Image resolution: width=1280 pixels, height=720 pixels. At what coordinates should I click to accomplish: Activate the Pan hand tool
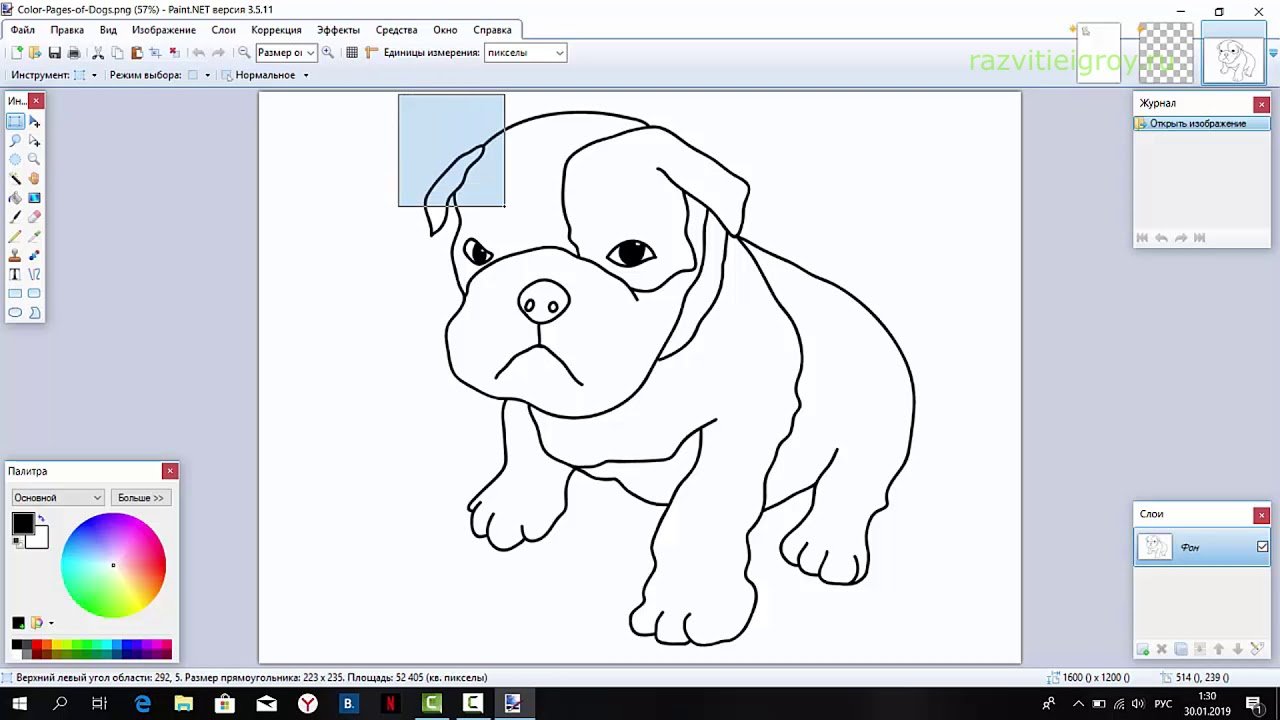(x=34, y=179)
